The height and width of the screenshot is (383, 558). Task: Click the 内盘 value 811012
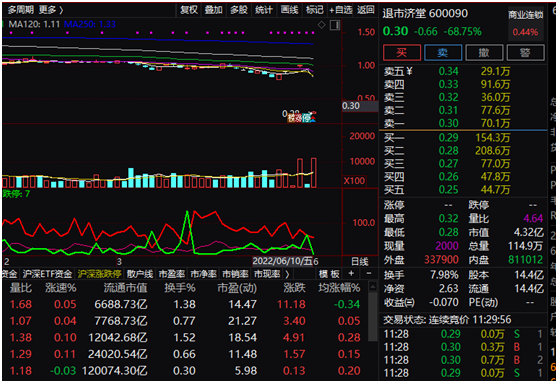click(526, 259)
